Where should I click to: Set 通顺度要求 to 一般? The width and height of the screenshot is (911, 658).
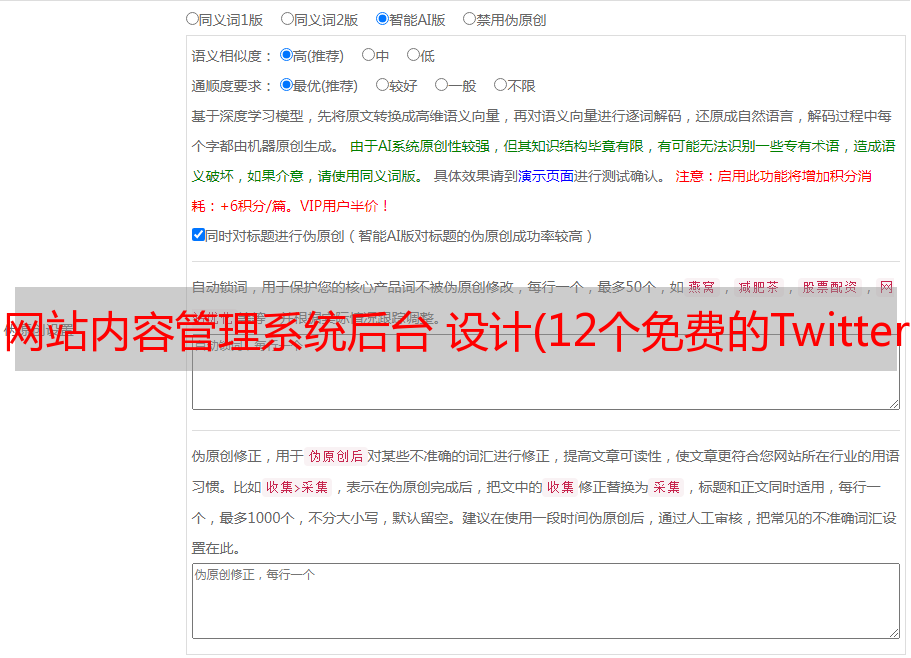[x=442, y=85]
